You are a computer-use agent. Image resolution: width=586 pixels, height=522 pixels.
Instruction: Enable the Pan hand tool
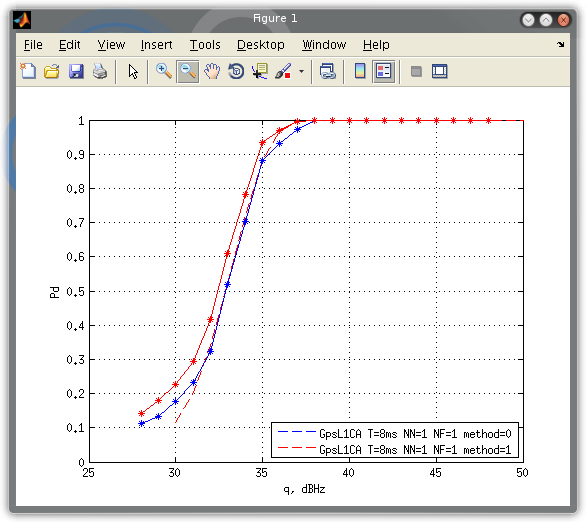click(212, 71)
